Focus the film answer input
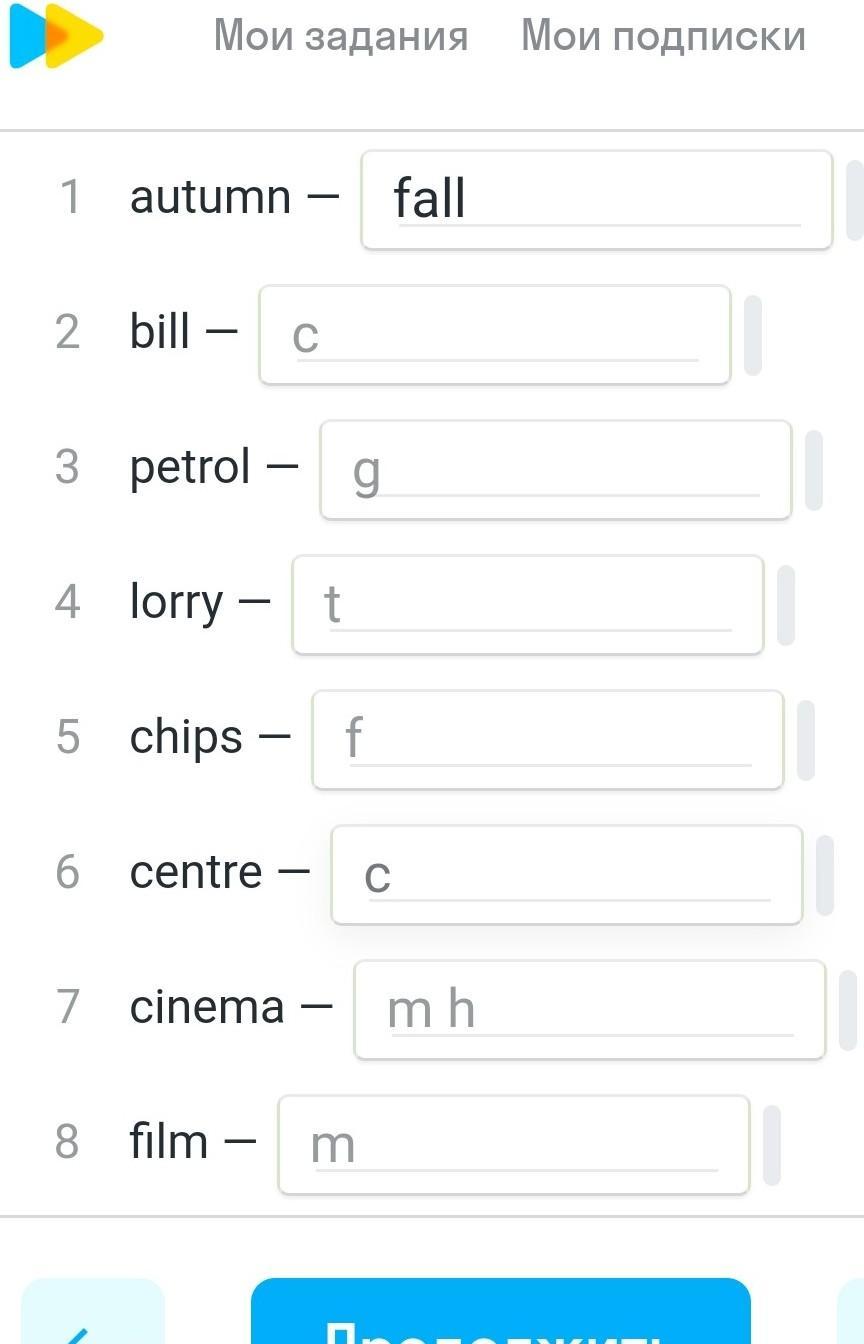 (x=513, y=1145)
